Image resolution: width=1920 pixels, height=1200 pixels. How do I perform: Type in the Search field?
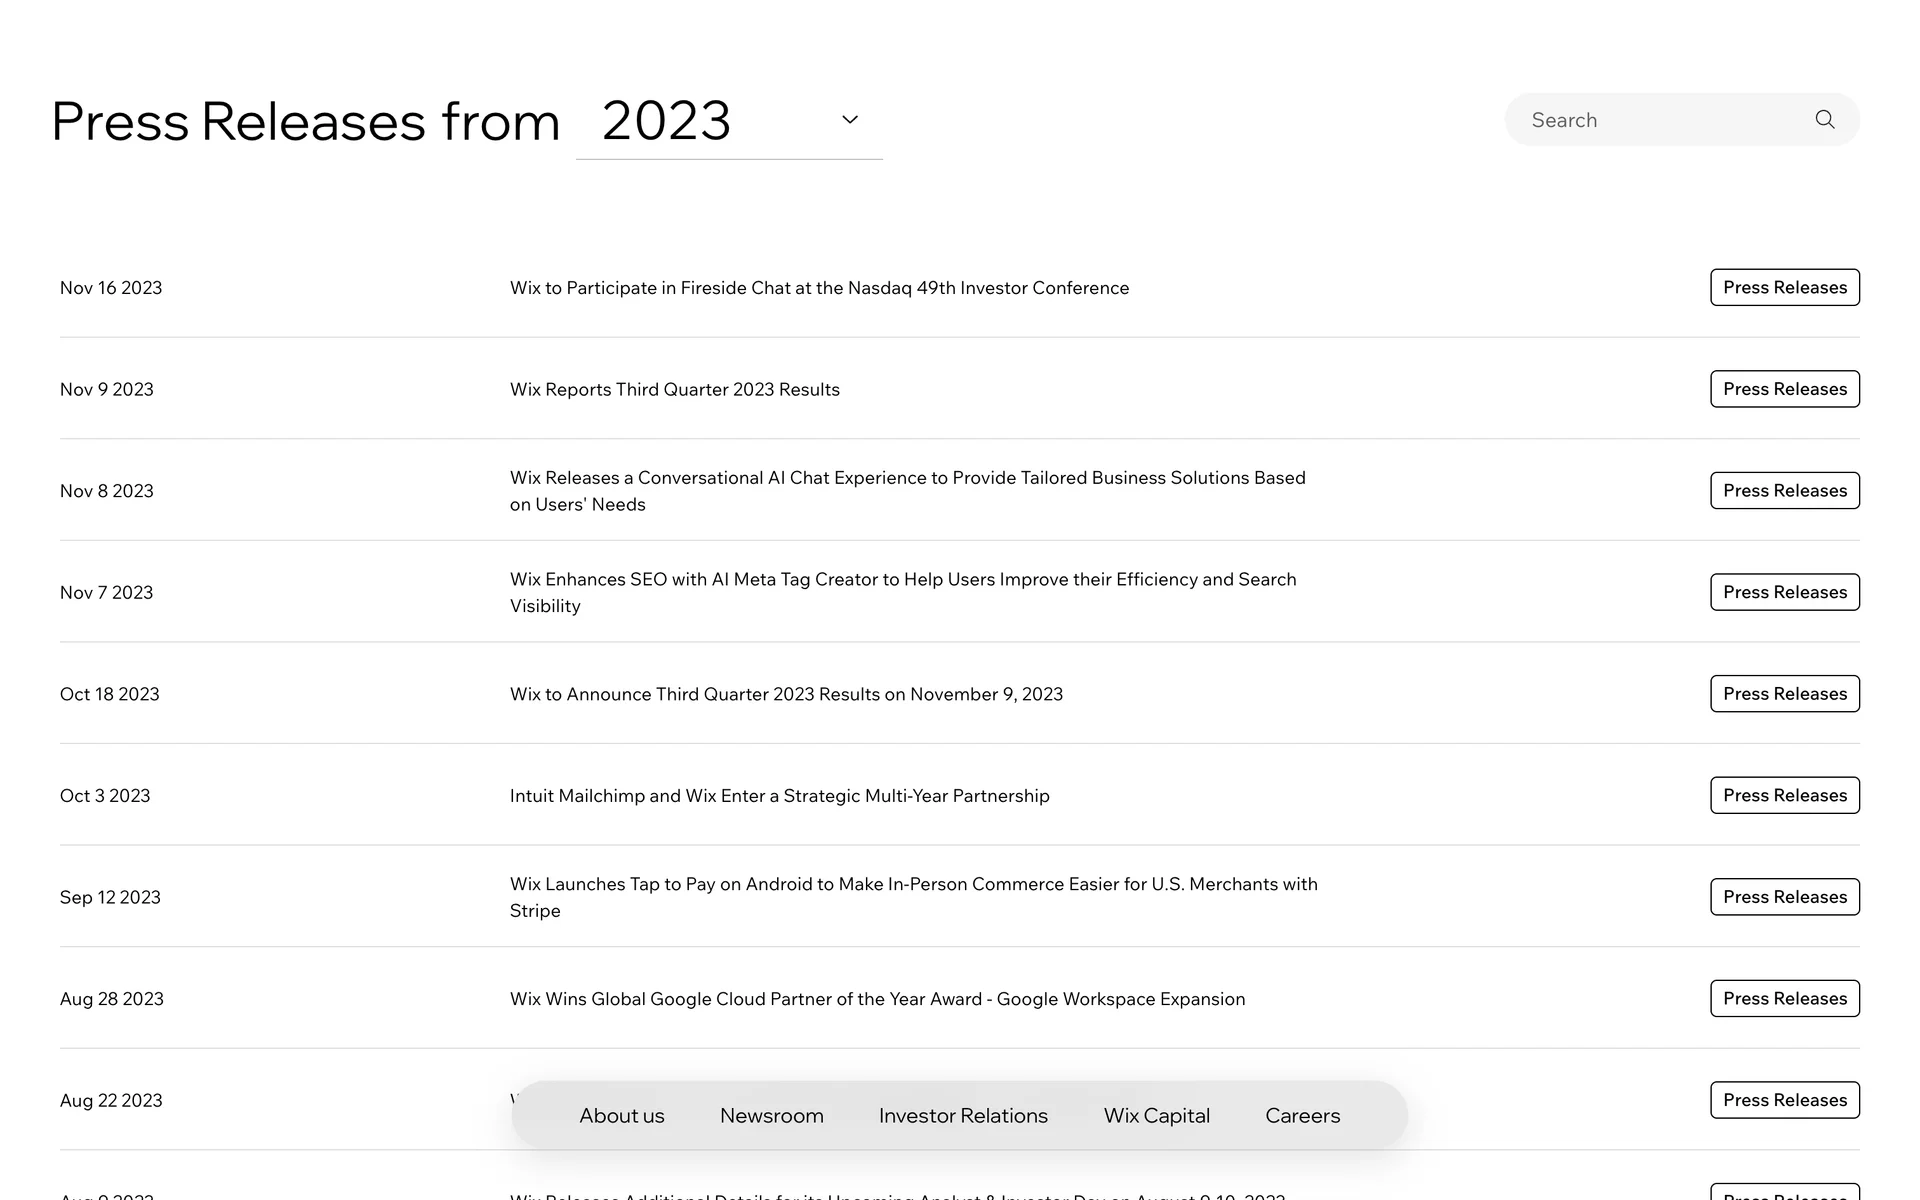1660,120
